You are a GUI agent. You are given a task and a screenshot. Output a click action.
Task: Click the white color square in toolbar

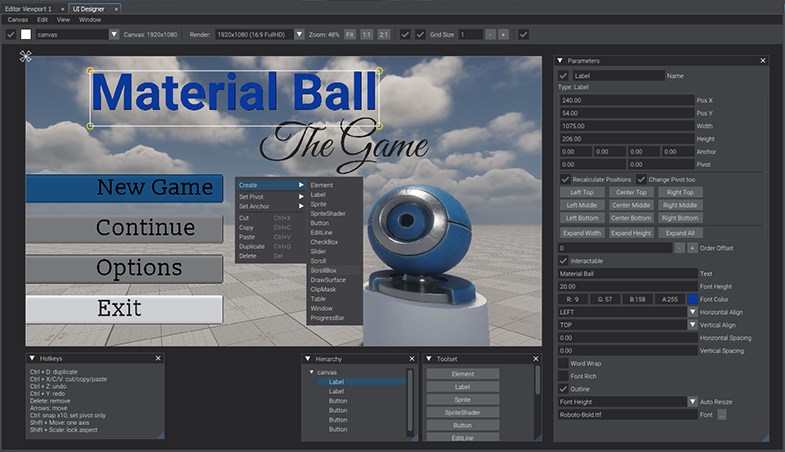27,35
